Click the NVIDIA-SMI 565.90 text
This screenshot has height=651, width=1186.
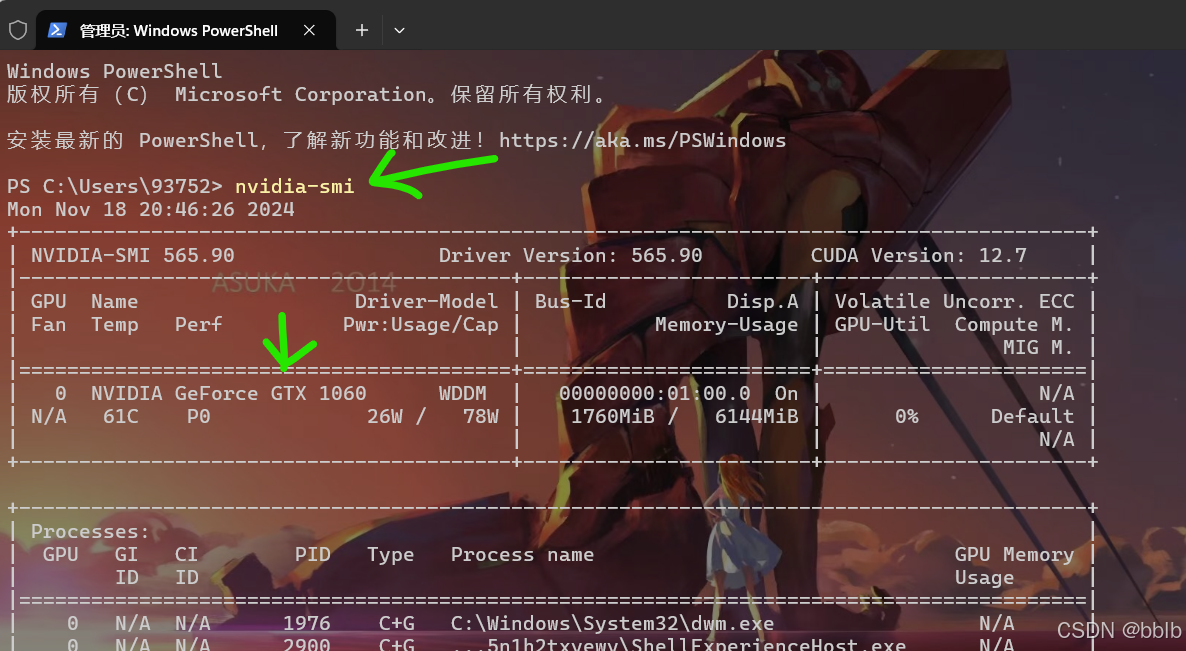[x=132, y=256]
